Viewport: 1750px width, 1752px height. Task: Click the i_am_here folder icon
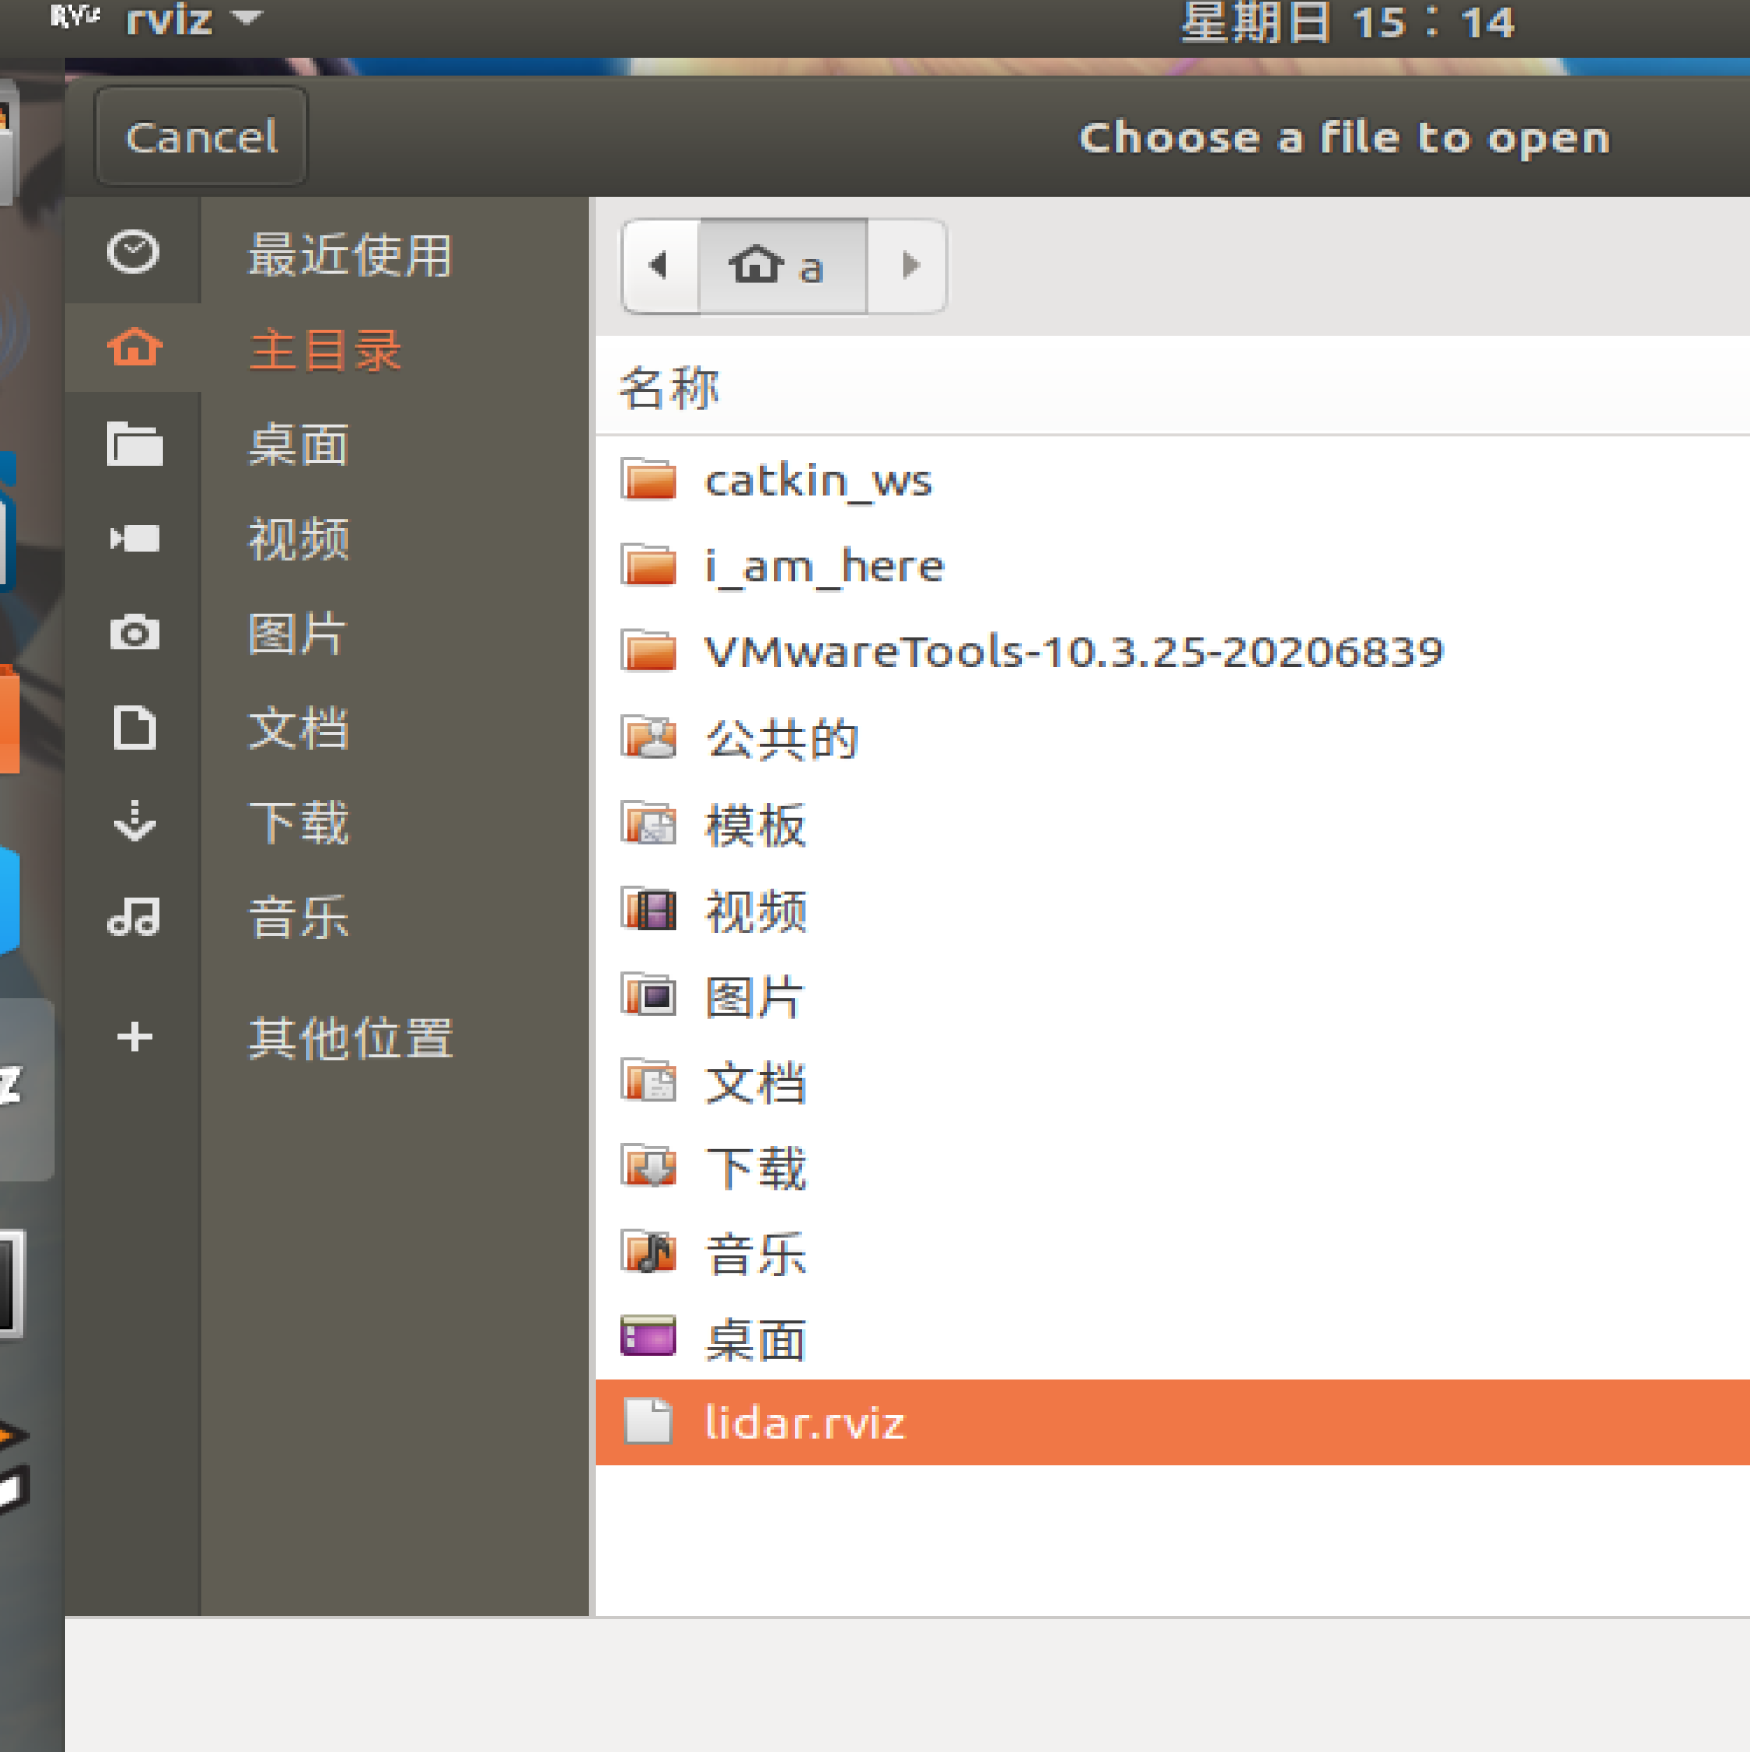pos(649,566)
